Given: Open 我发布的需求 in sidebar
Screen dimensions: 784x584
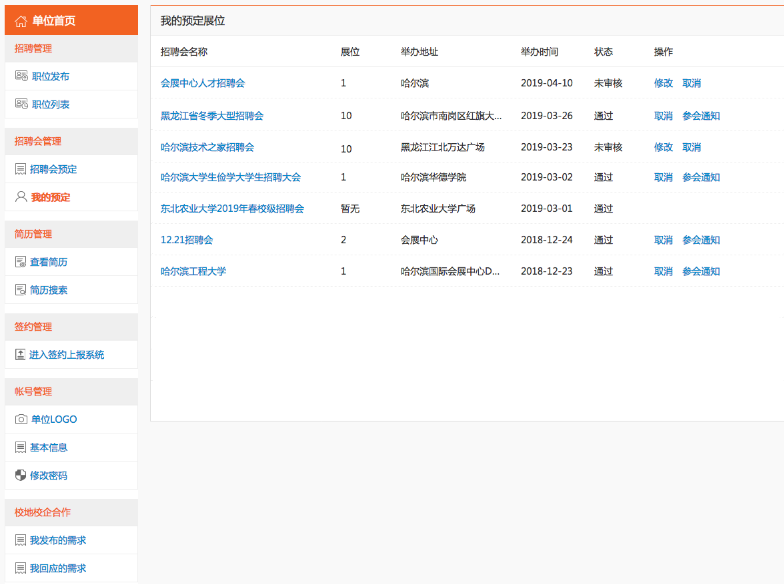Looking at the screenshot, I should coord(57,540).
